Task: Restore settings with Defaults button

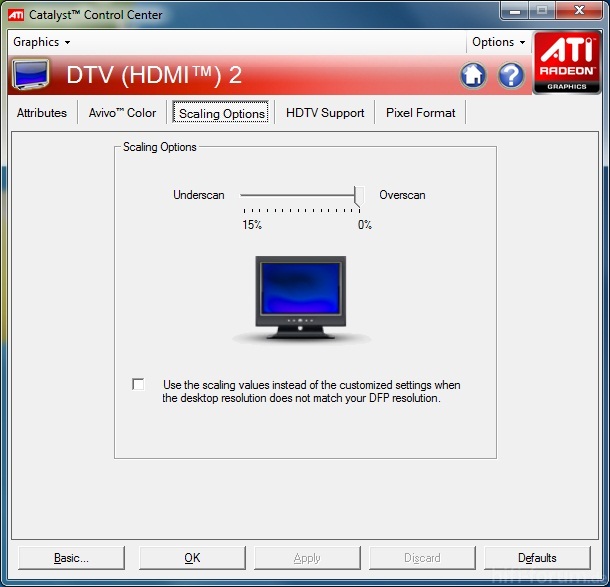Action: [537, 558]
